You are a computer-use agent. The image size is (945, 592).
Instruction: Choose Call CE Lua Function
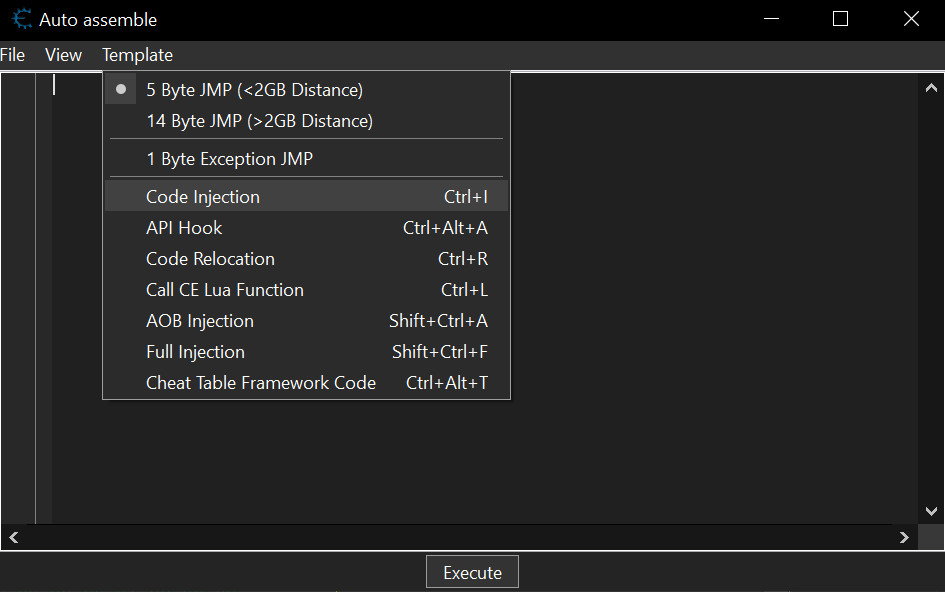(x=225, y=290)
